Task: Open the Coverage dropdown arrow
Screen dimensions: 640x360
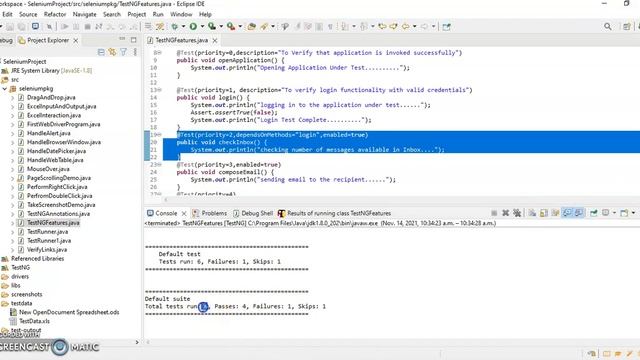Action: tap(221, 27)
